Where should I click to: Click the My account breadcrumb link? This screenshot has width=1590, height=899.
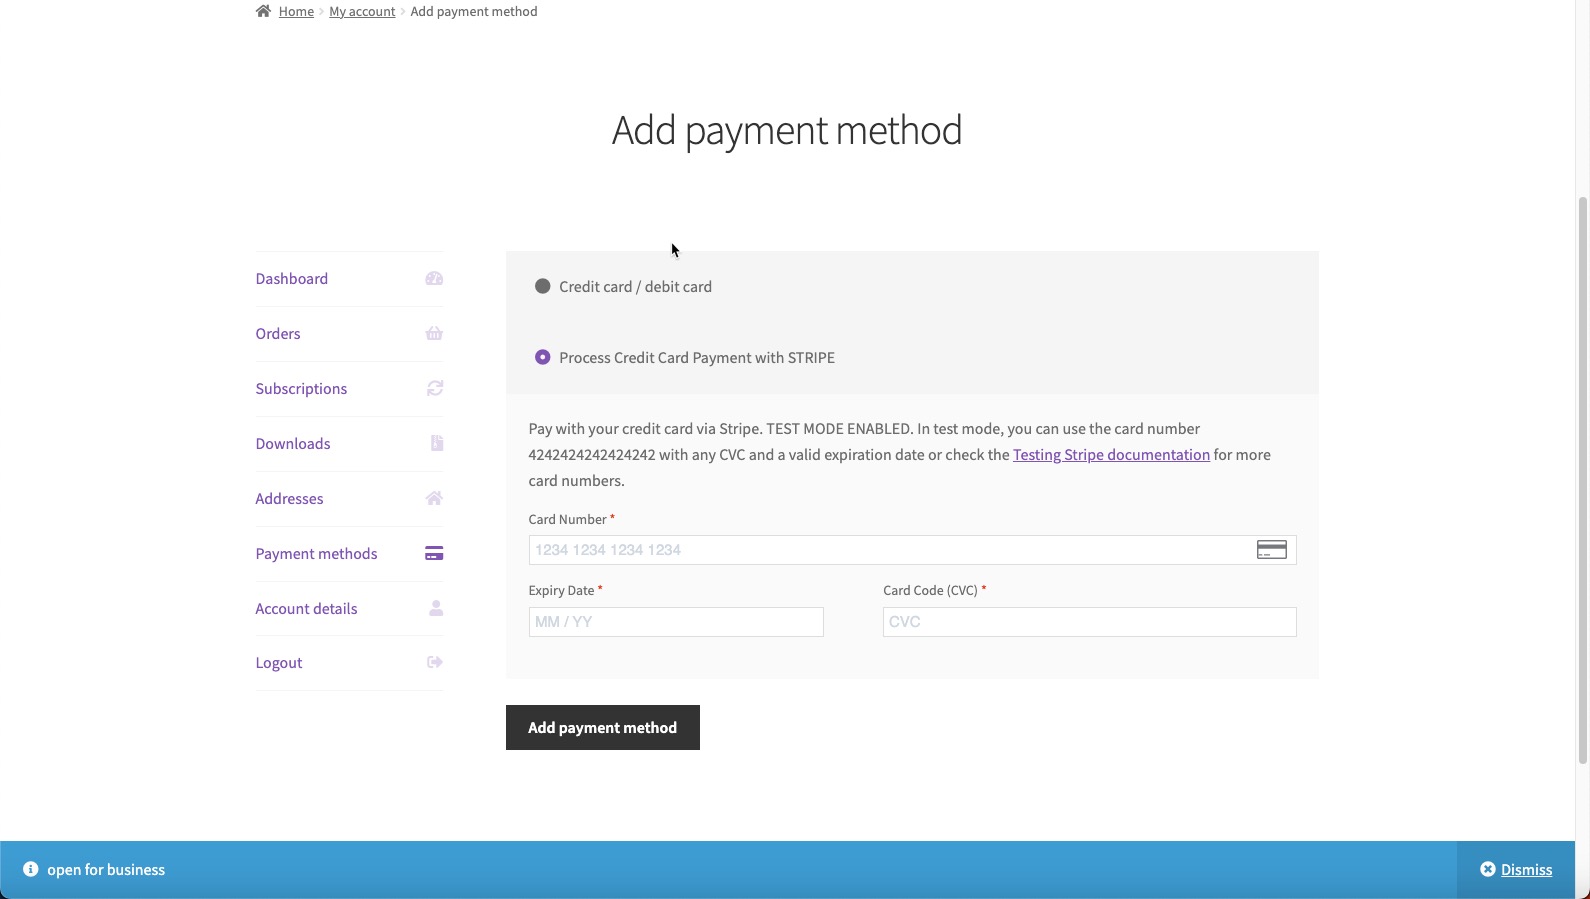click(x=362, y=11)
